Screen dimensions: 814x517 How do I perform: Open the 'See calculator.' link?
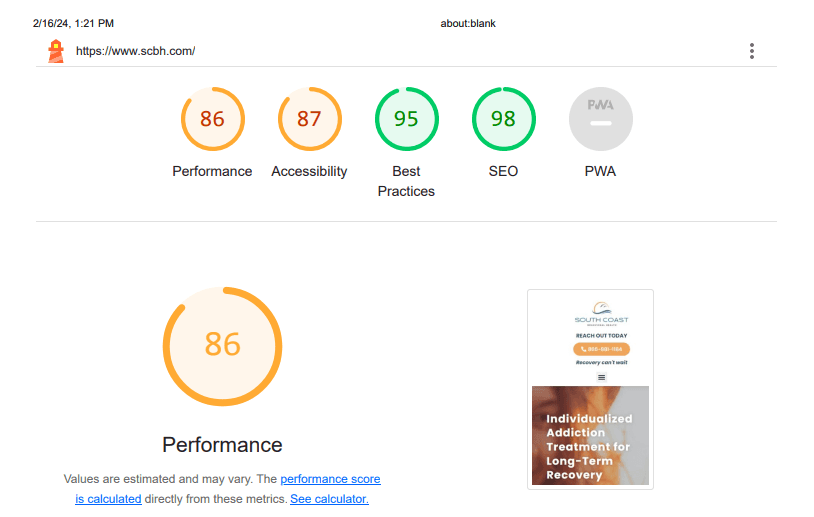[x=329, y=499]
